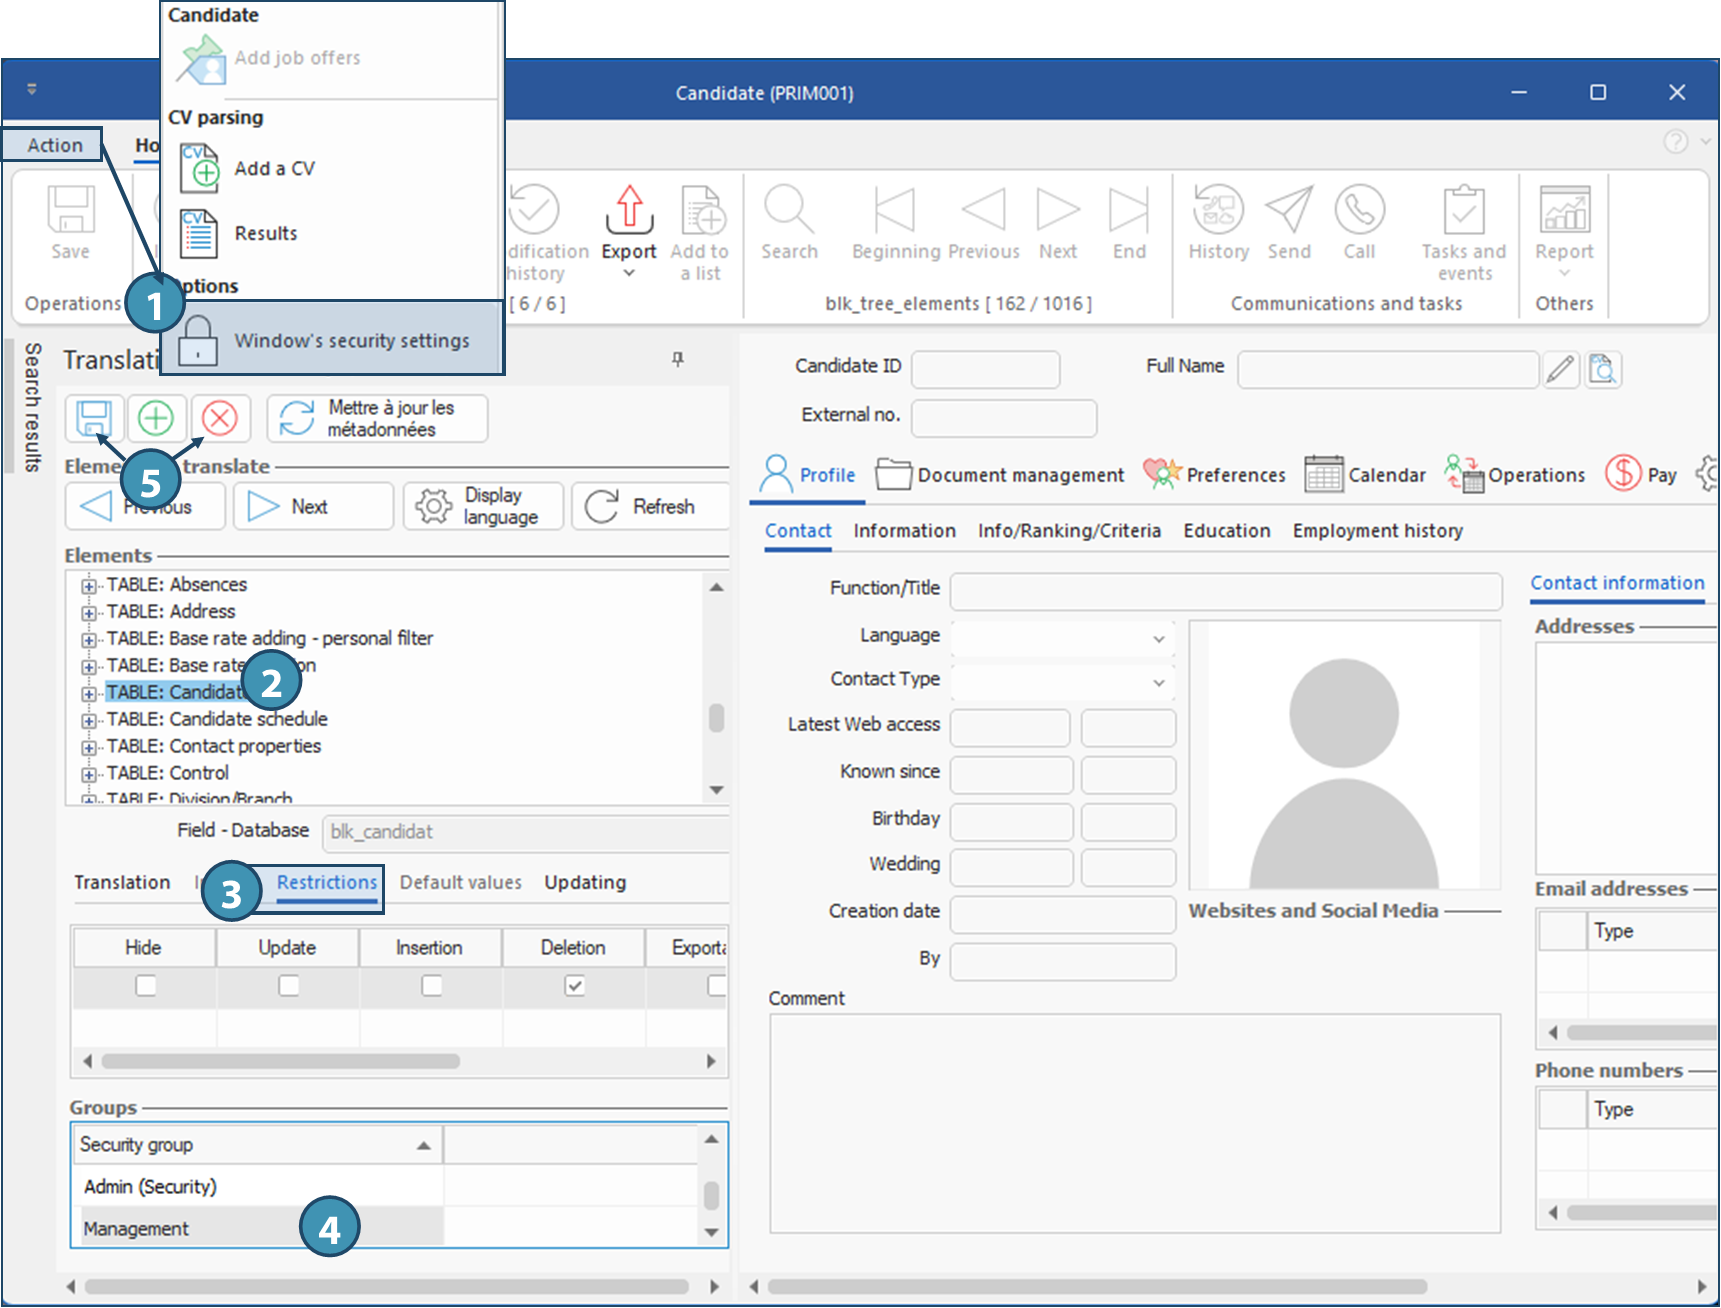Click the red delete circle icon
This screenshot has width=1721, height=1308.
click(x=220, y=418)
